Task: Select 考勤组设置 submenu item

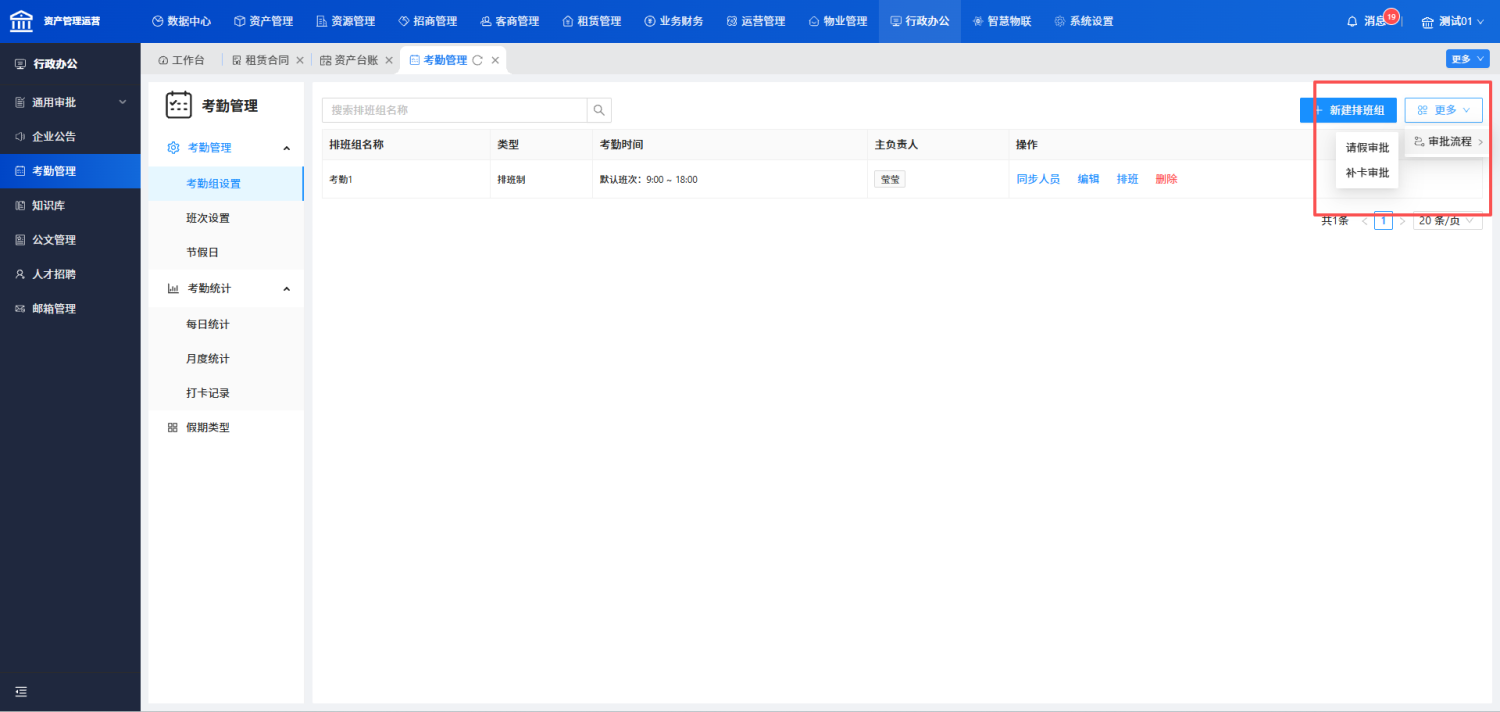Action: (x=226, y=184)
